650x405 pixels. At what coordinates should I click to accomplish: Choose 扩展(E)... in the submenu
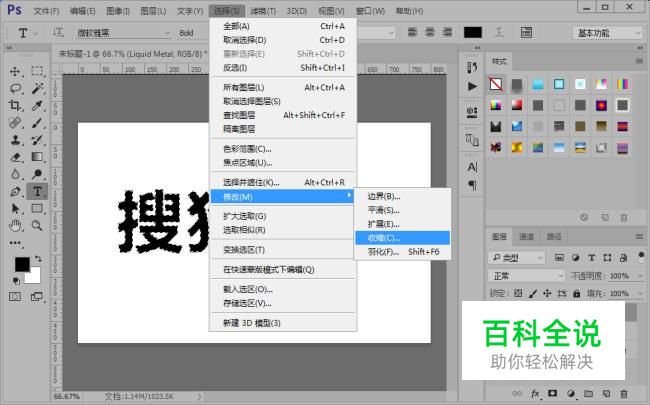tap(403, 224)
